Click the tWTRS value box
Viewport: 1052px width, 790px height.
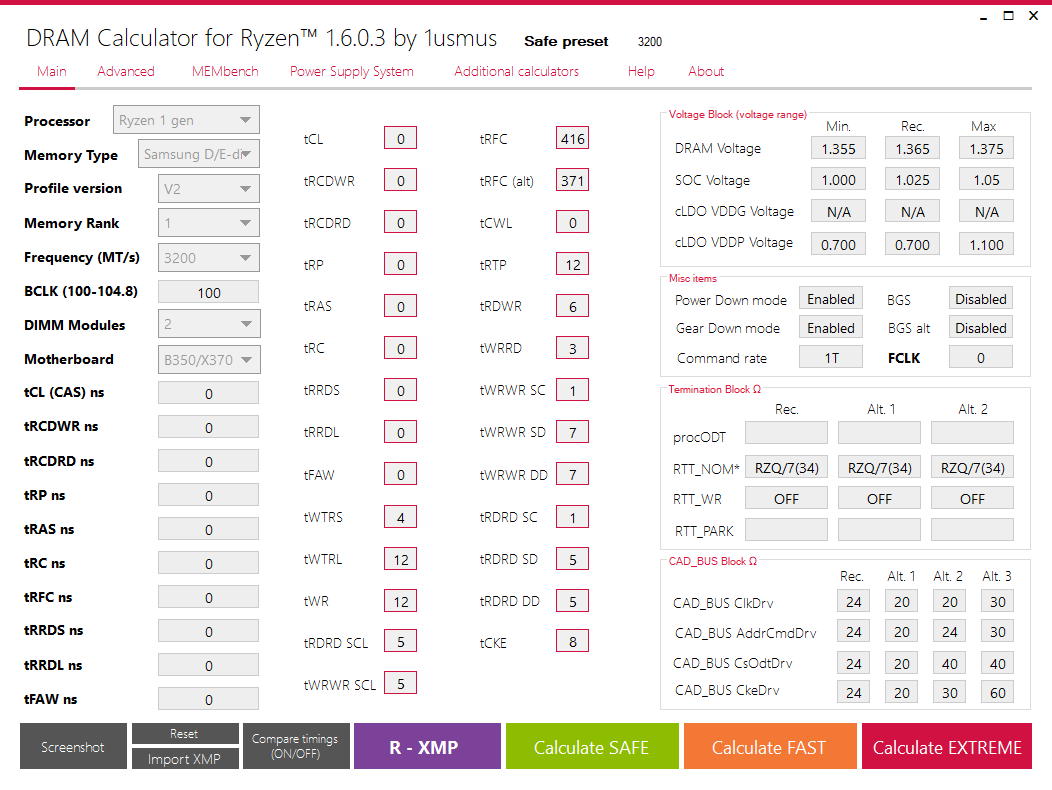pyautogui.click(x=401, y=517)
